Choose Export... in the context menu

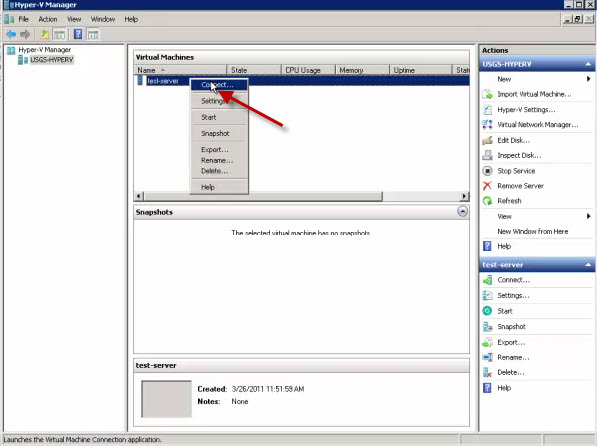coord(219,150)
